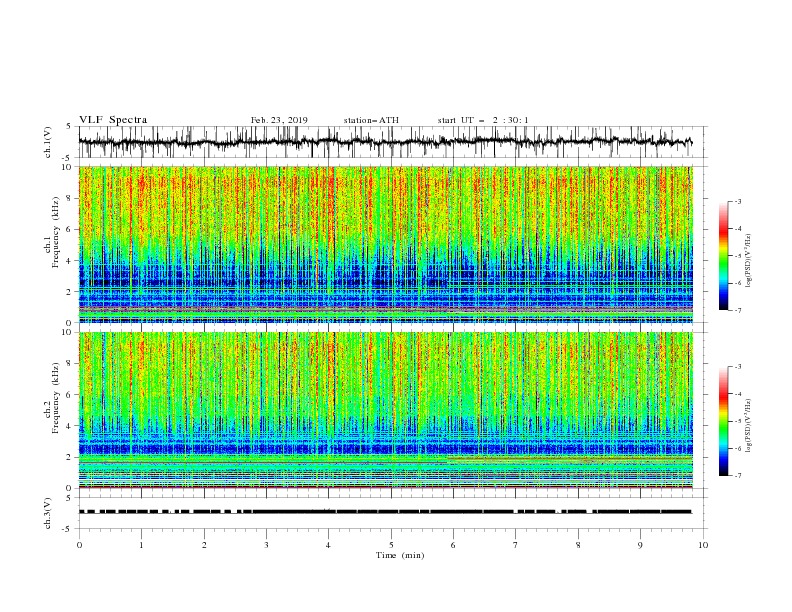Click the ch.3 black status bar trace

click(385, 512)
